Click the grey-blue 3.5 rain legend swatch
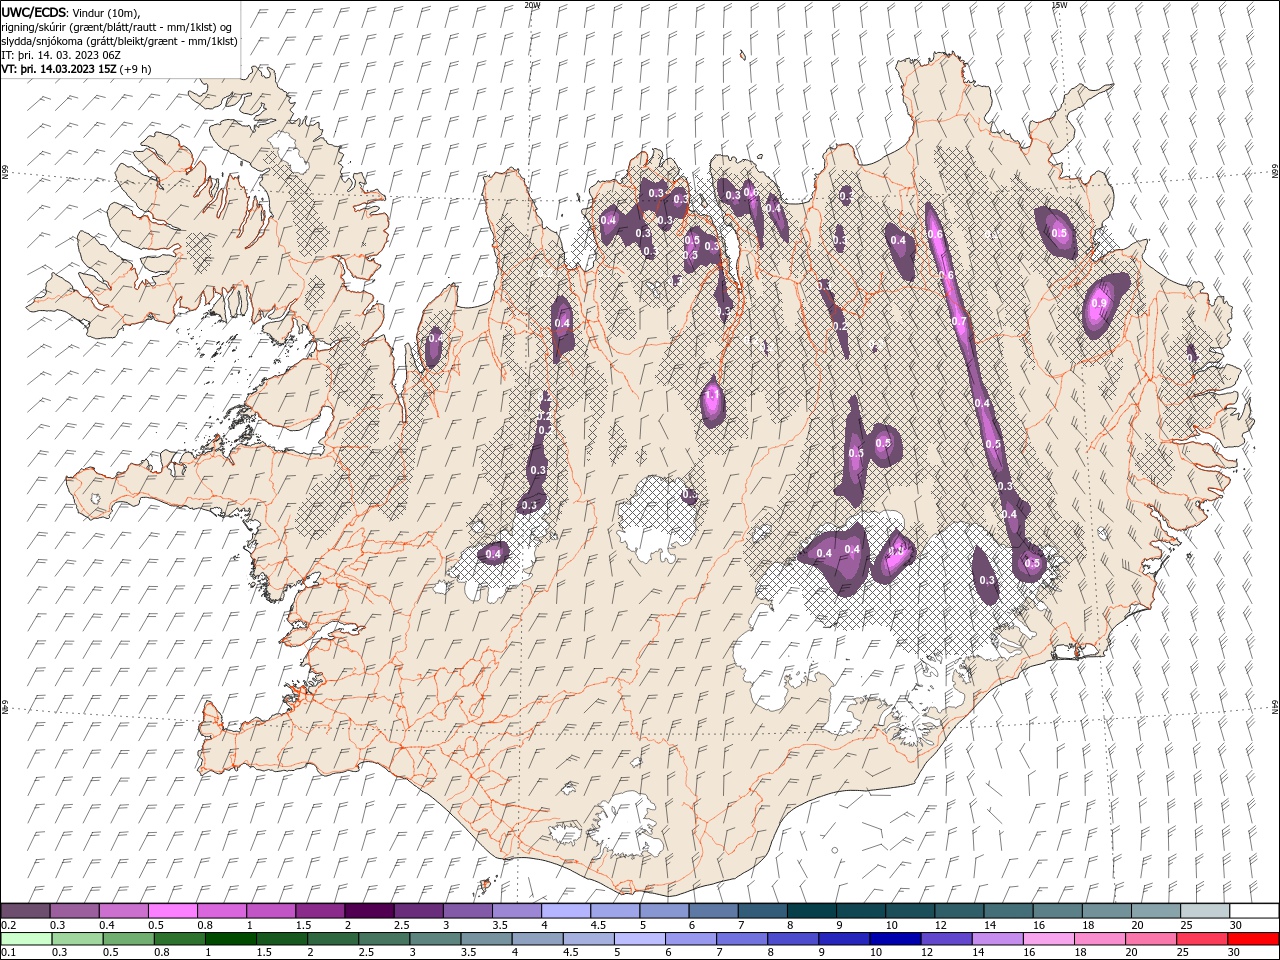Screen dimensions: 1280x960 [x=486, y=939]
